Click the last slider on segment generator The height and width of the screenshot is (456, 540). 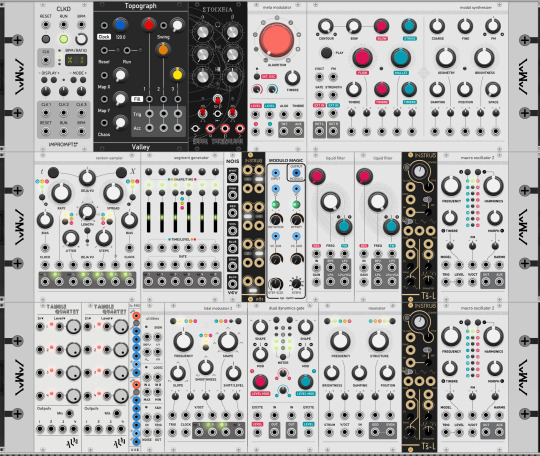216,217
